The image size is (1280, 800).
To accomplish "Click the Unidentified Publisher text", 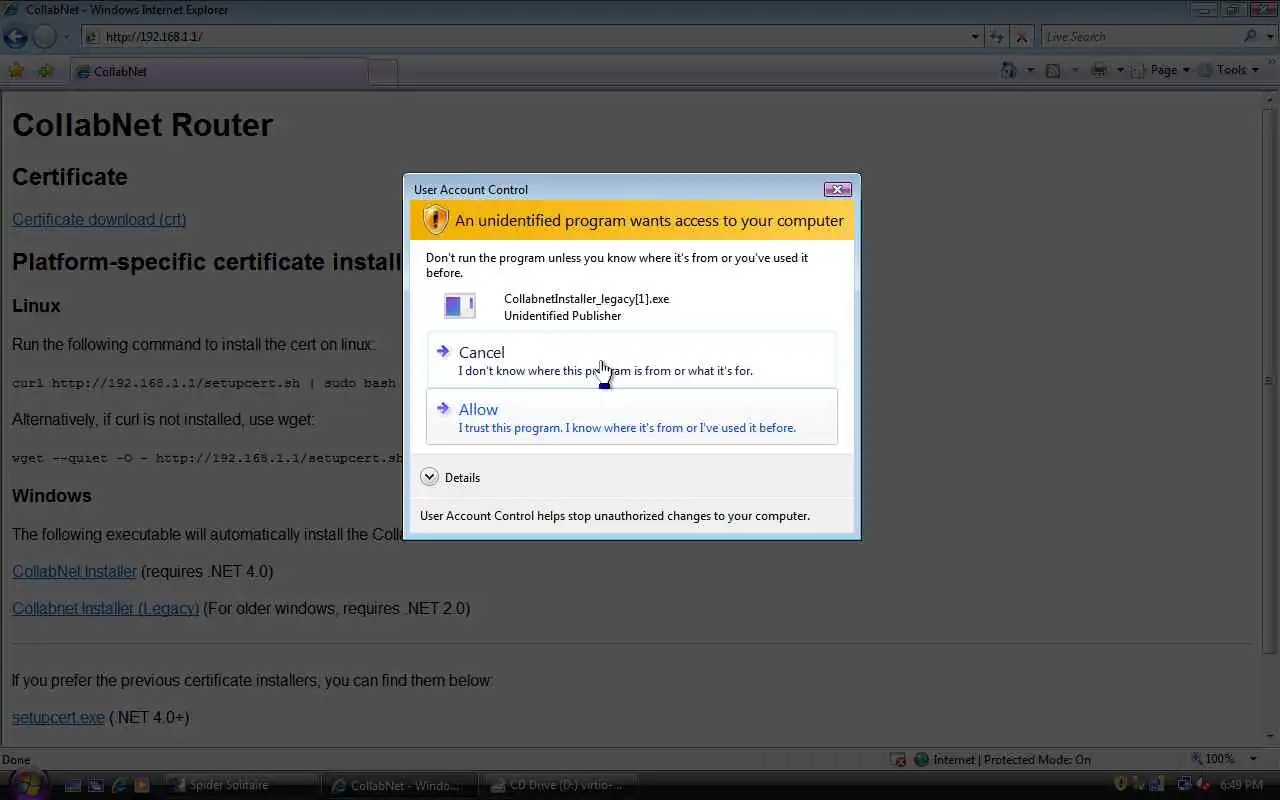I will point(562,316).
